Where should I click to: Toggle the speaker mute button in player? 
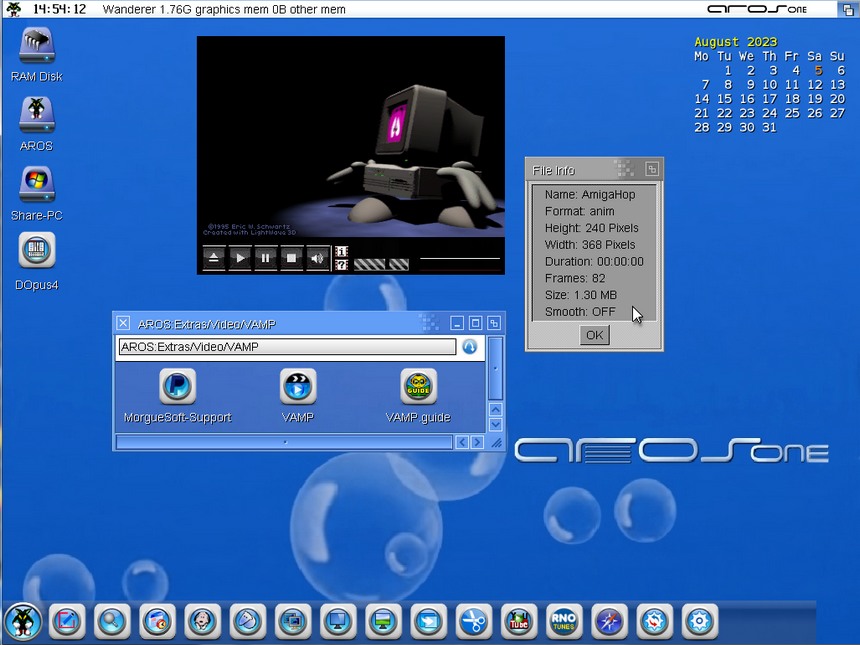[317, 258]
